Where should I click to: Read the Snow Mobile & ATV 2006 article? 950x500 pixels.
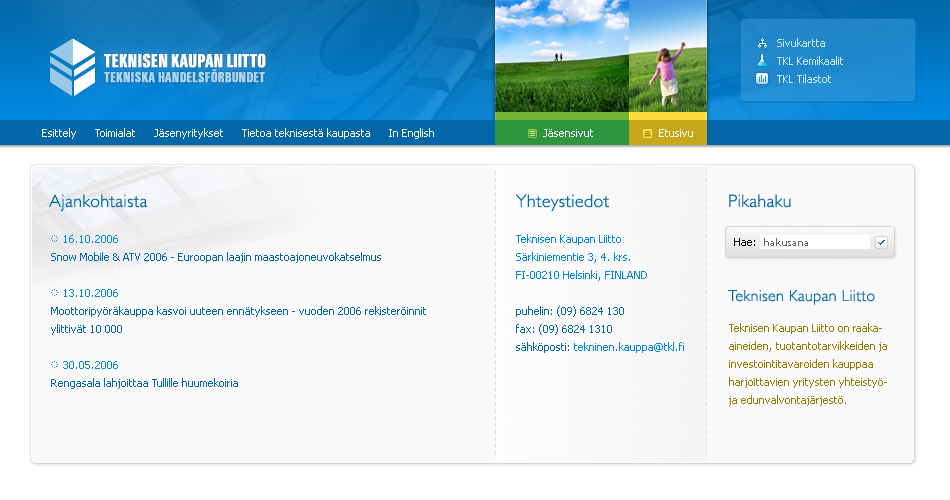tap(216, 257)
